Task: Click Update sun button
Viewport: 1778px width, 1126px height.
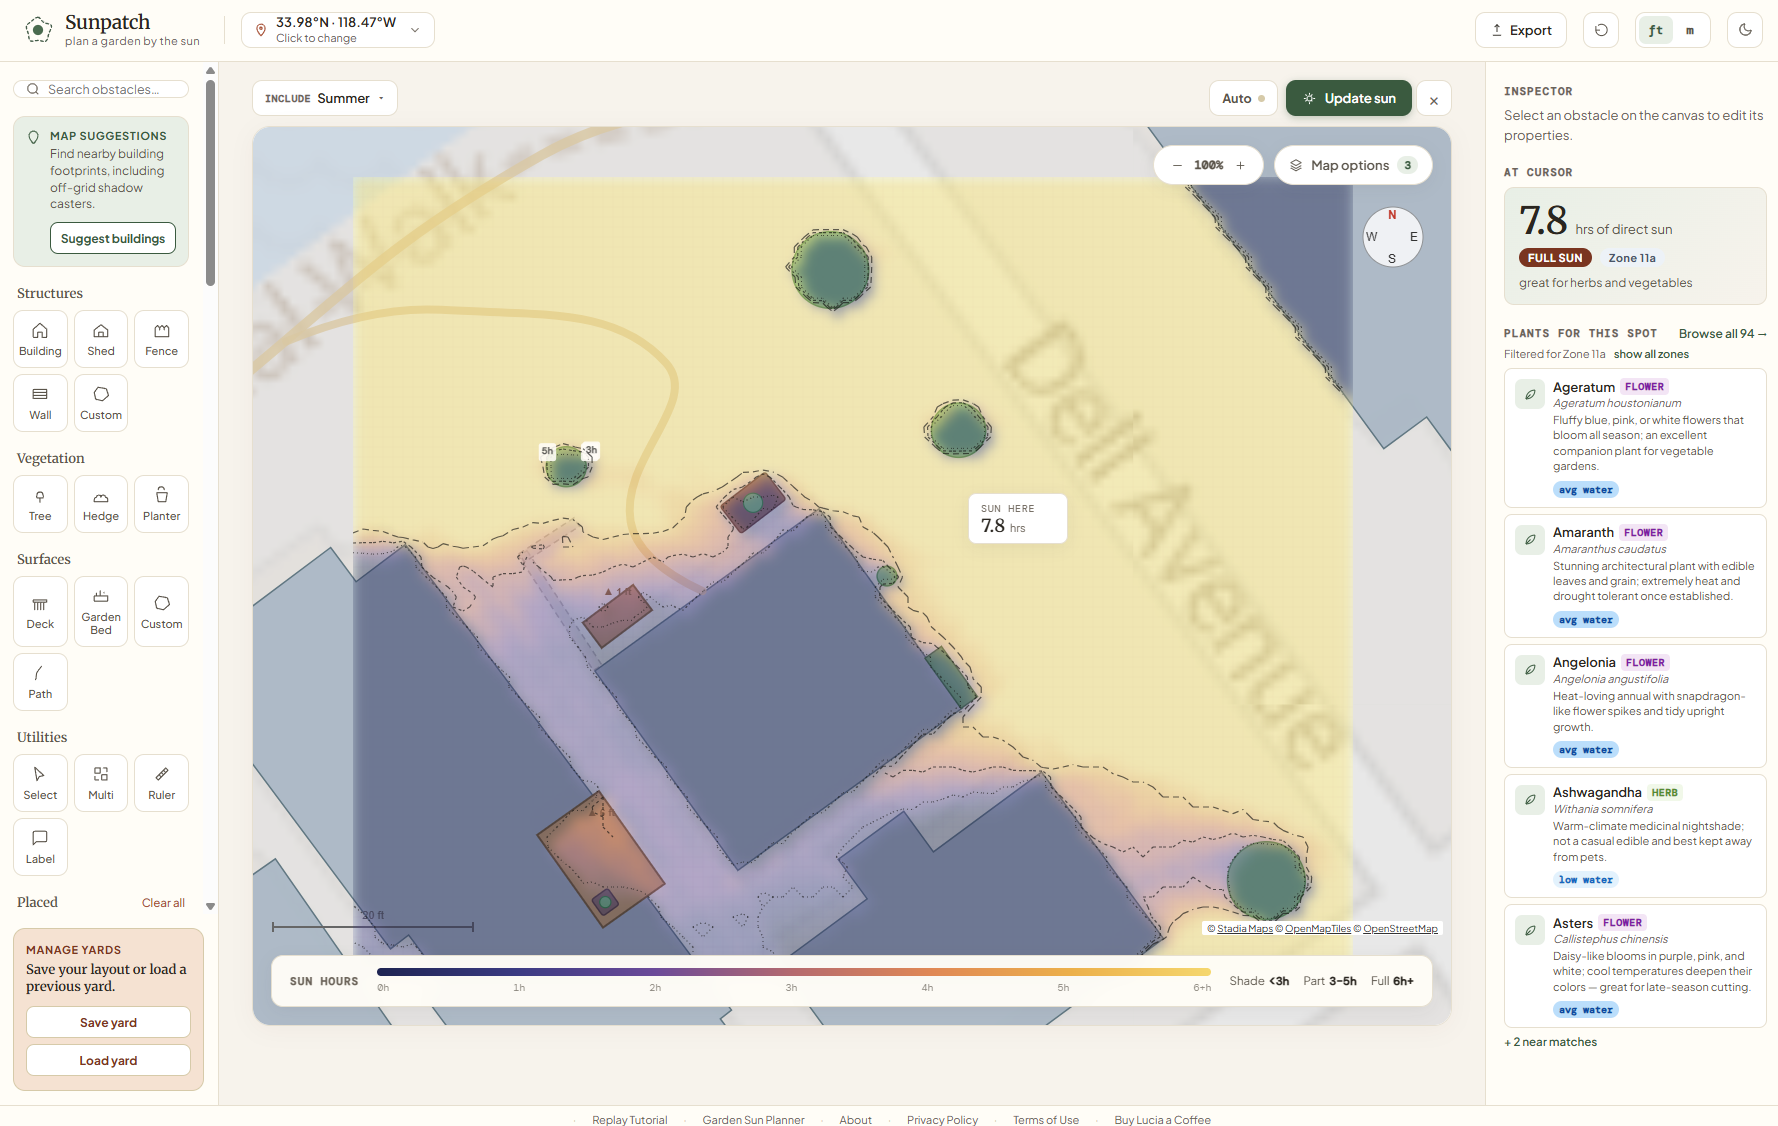Action: 1349,98
